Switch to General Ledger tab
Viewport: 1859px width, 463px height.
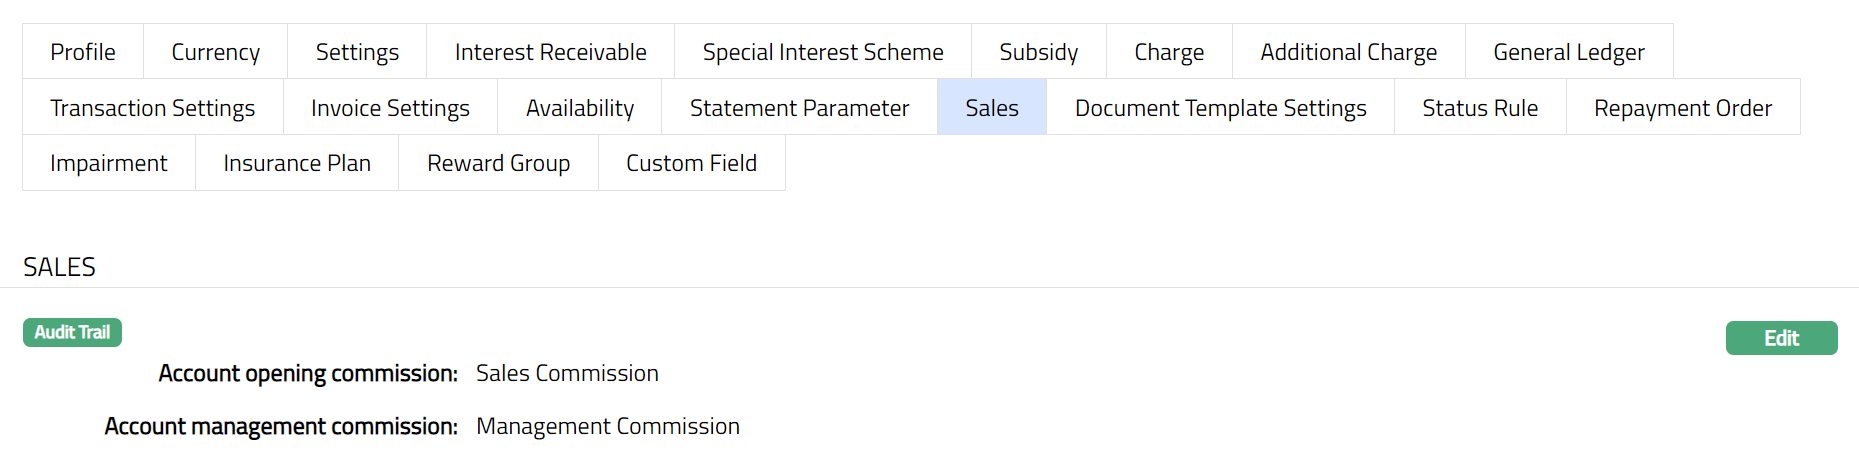[1568, 52]
